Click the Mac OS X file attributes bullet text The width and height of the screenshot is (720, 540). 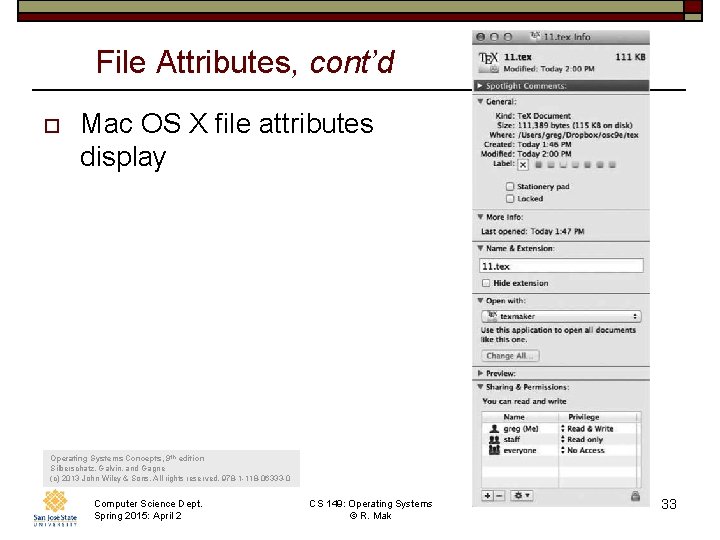[x=227, y=140]
